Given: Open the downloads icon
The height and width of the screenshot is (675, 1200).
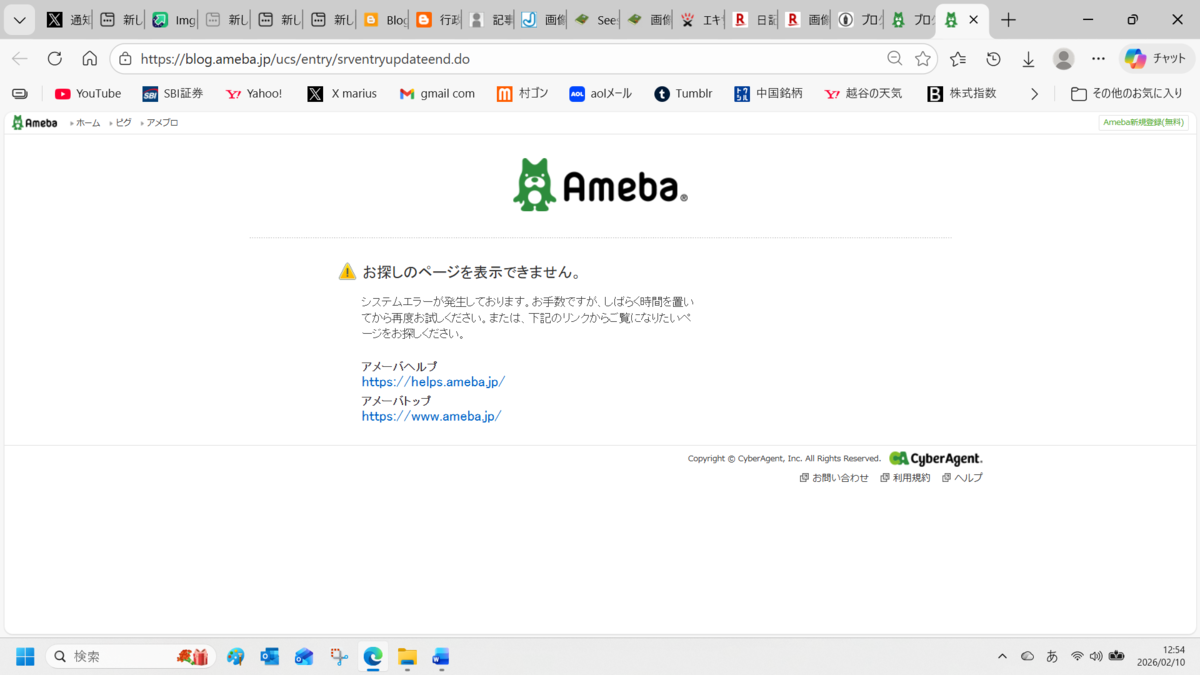Looking at the screenshot, I should 1028,59.
